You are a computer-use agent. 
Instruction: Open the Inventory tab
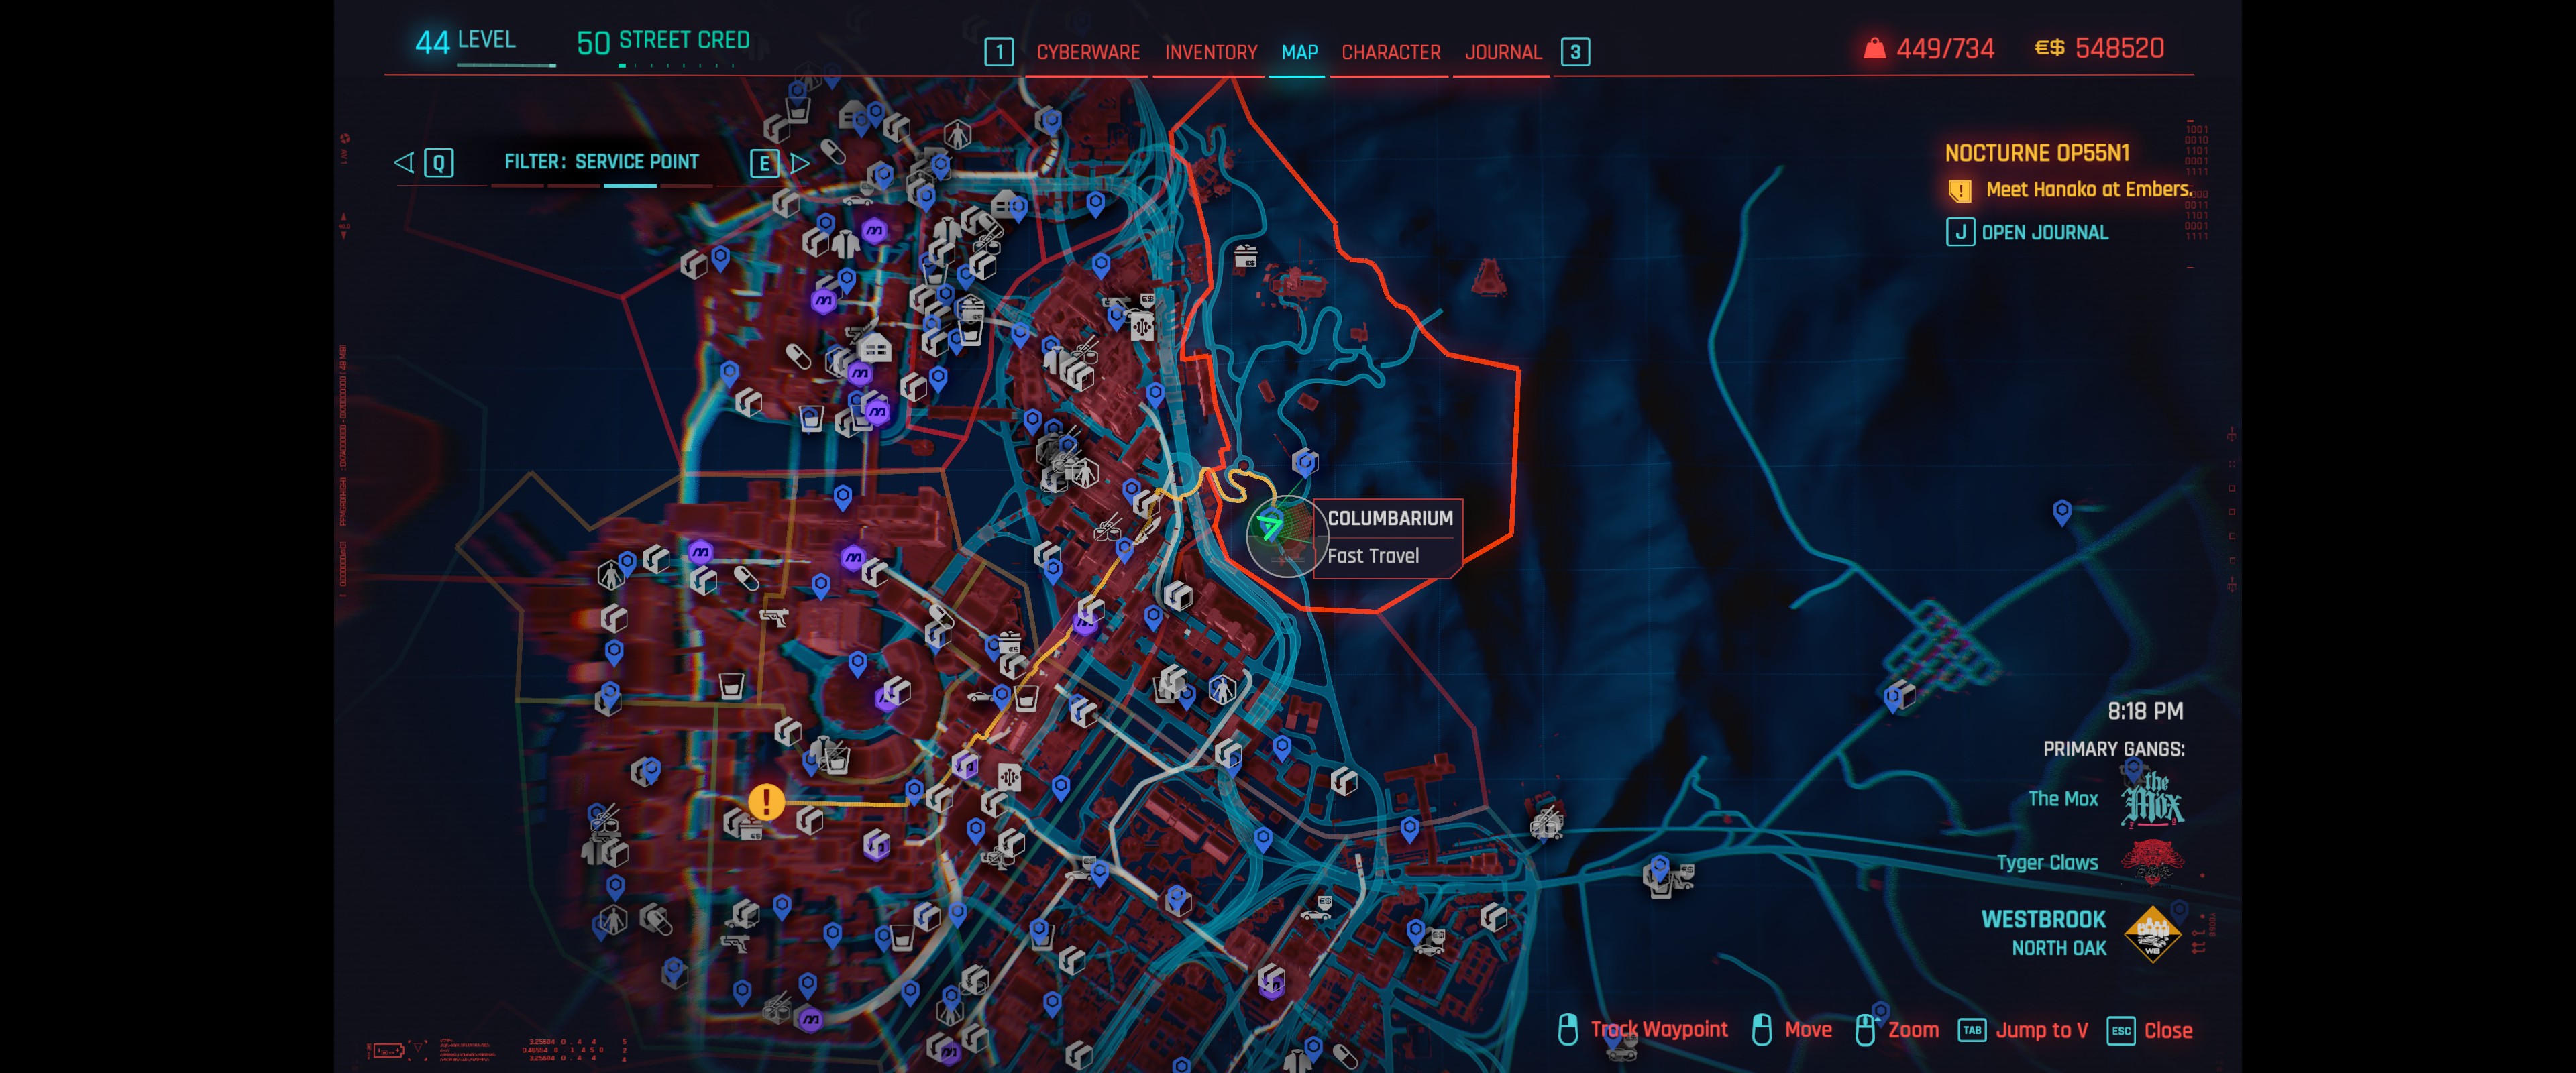point(1210,52)
